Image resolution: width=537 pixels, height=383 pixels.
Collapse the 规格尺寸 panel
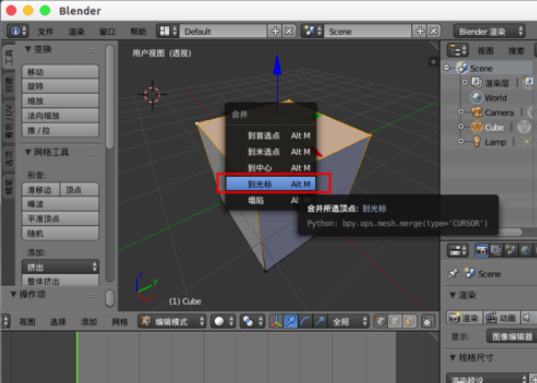pyautogui.click(x=452, y=358)
